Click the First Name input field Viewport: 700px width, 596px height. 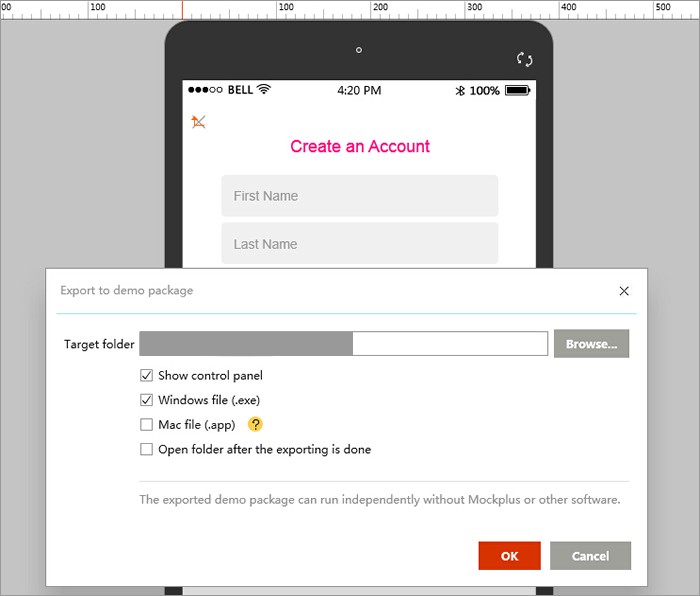360,196
